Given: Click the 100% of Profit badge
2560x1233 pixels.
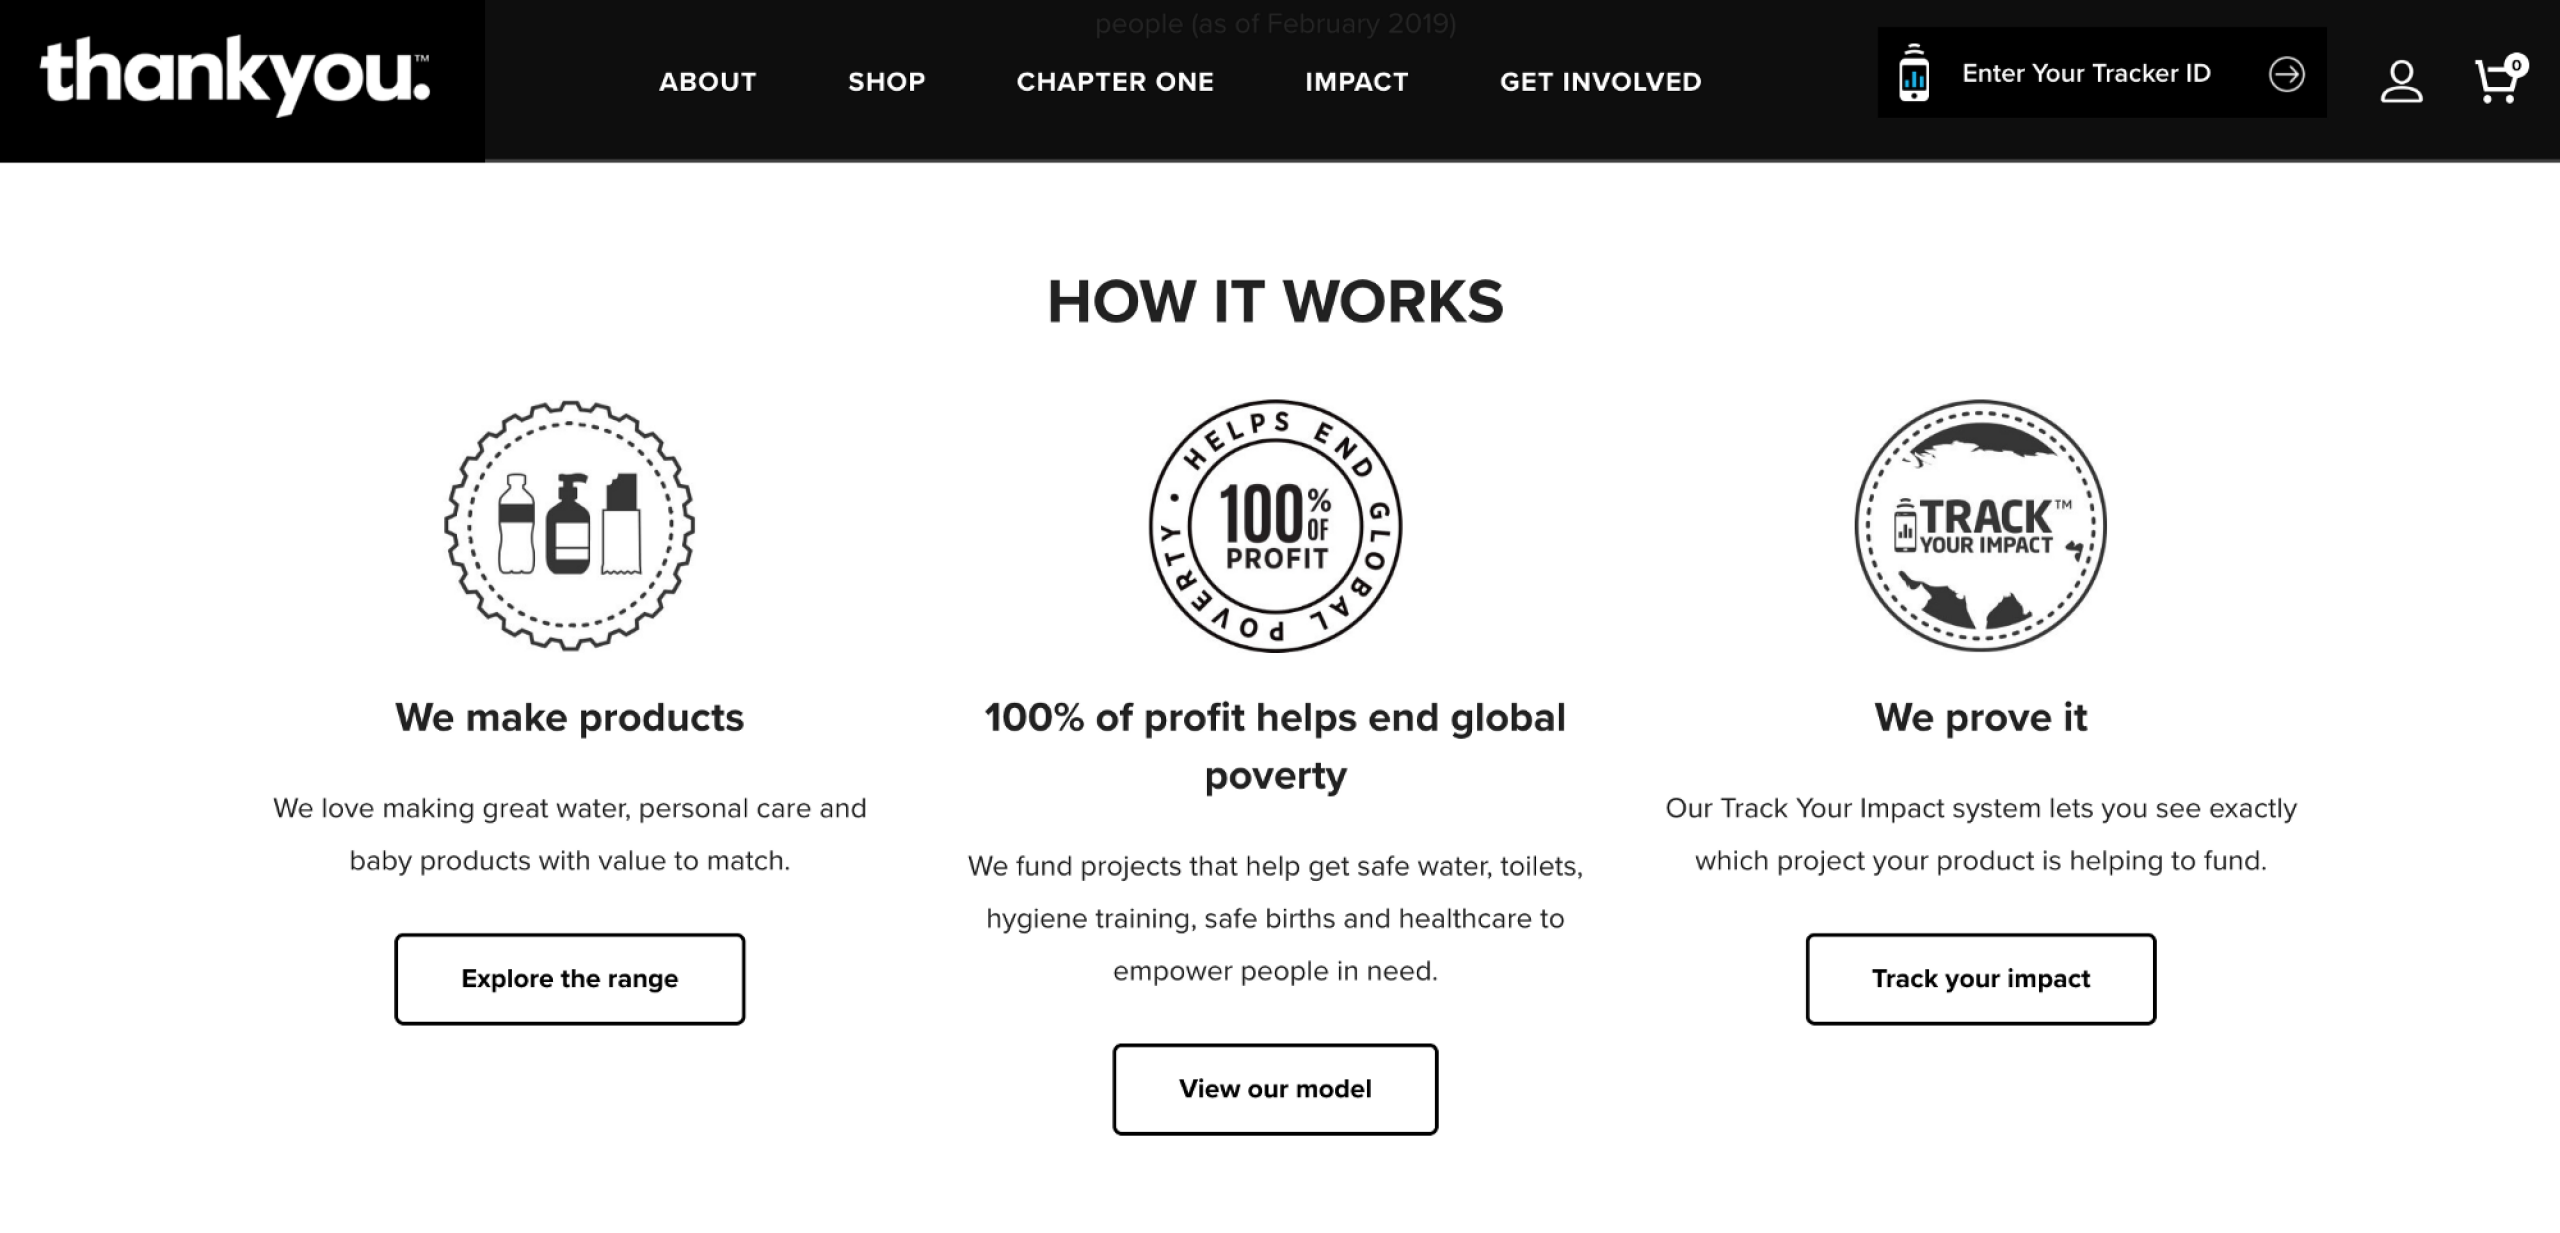Looking at the screenshot, I should tap(1275, 526).
